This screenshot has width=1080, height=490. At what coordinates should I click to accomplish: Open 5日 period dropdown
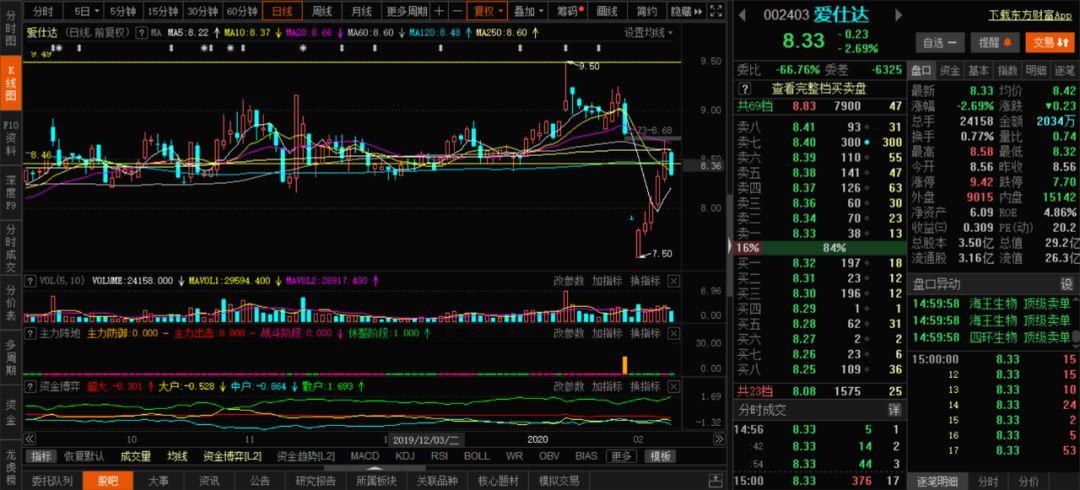point(85,11)
